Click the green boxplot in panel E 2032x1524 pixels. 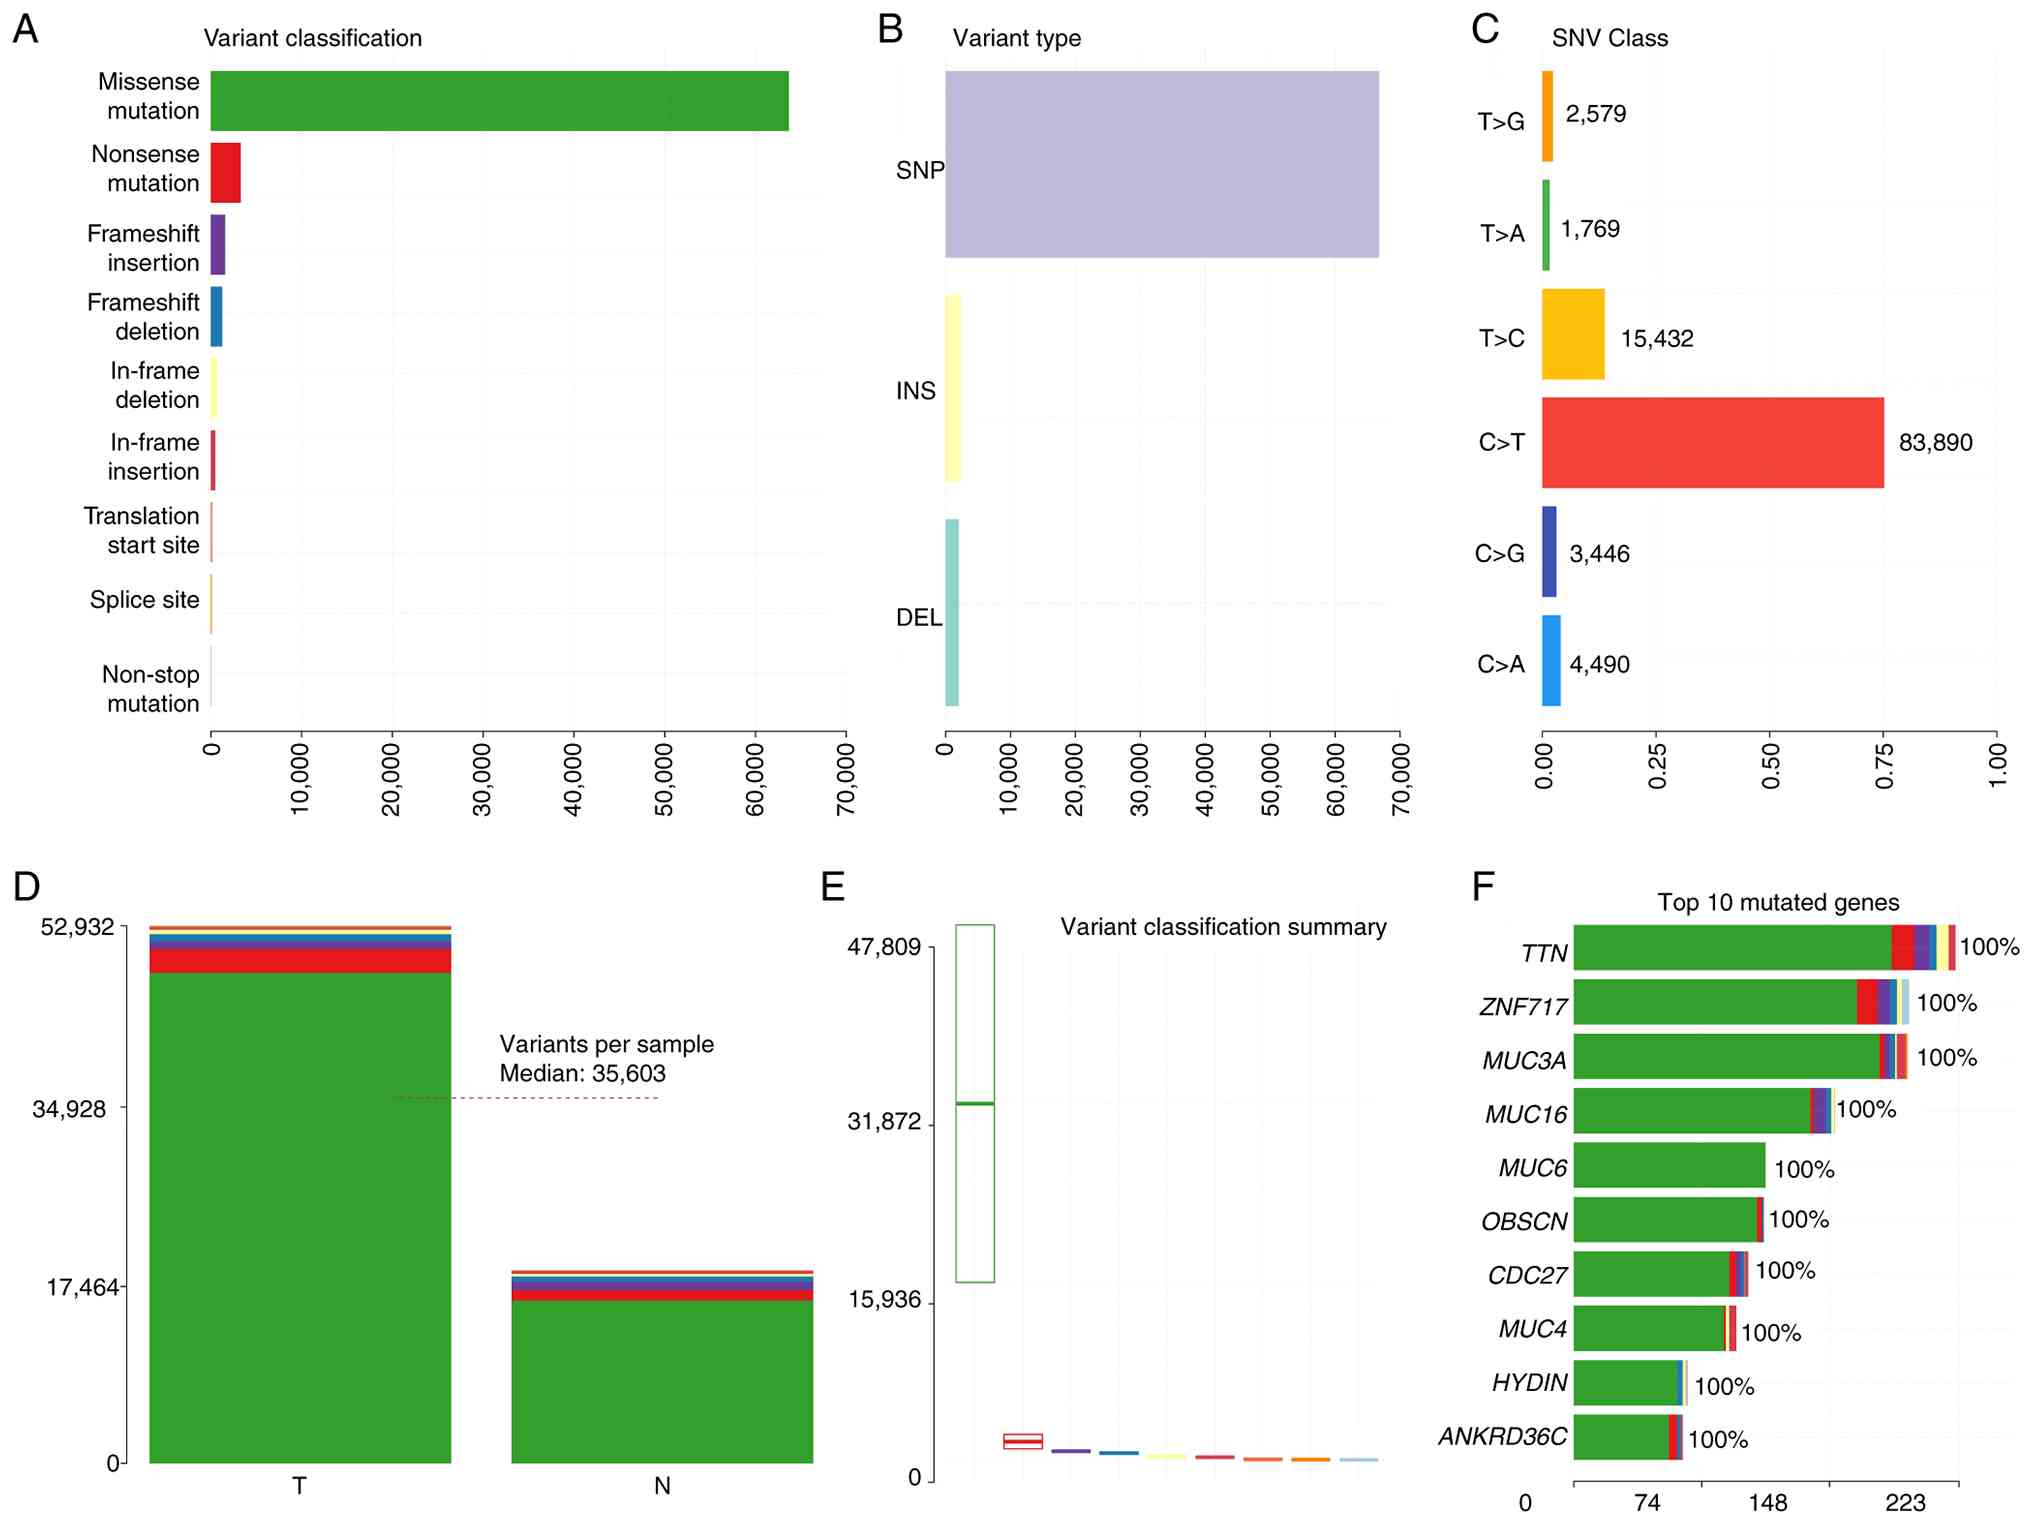point(974,1103)
